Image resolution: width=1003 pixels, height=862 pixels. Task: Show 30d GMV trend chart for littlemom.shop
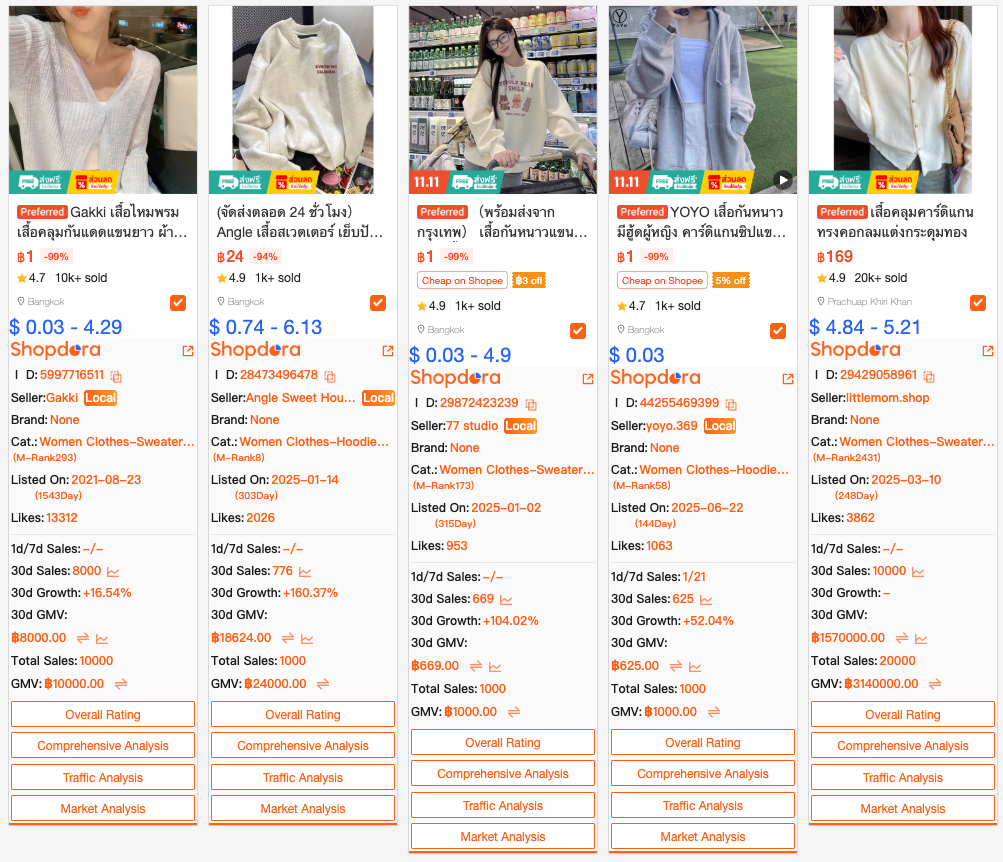click(x=921, y=638)
